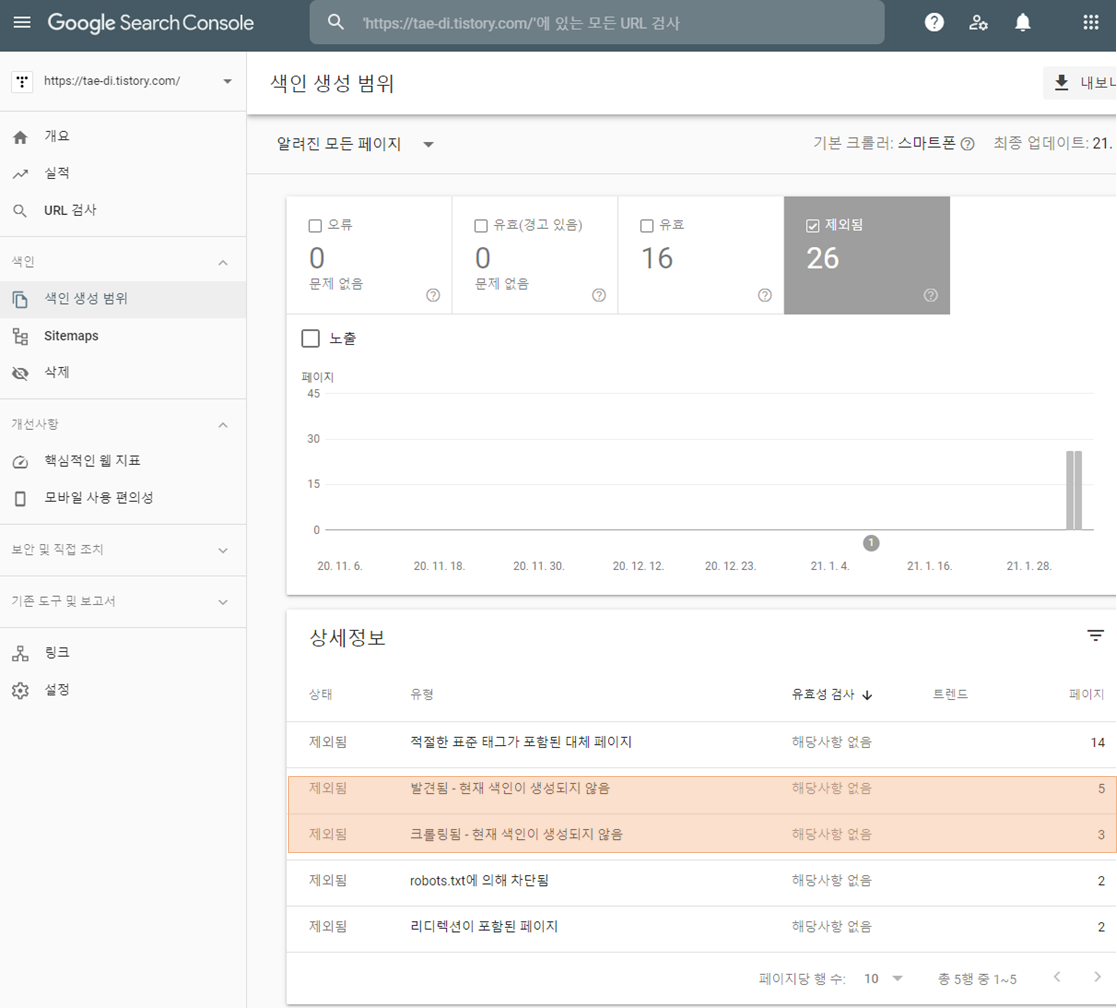This screenshot has height=1008, width=1117.
Task: Click the filter icon in 상세정보 panel
Action: 1094,634
